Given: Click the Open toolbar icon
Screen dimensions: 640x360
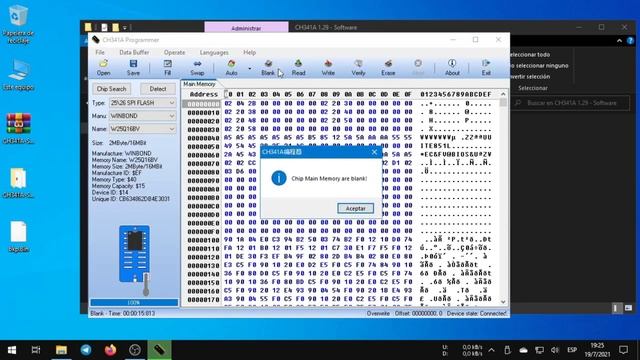Looking at the screenshot, I should [103, 67].
